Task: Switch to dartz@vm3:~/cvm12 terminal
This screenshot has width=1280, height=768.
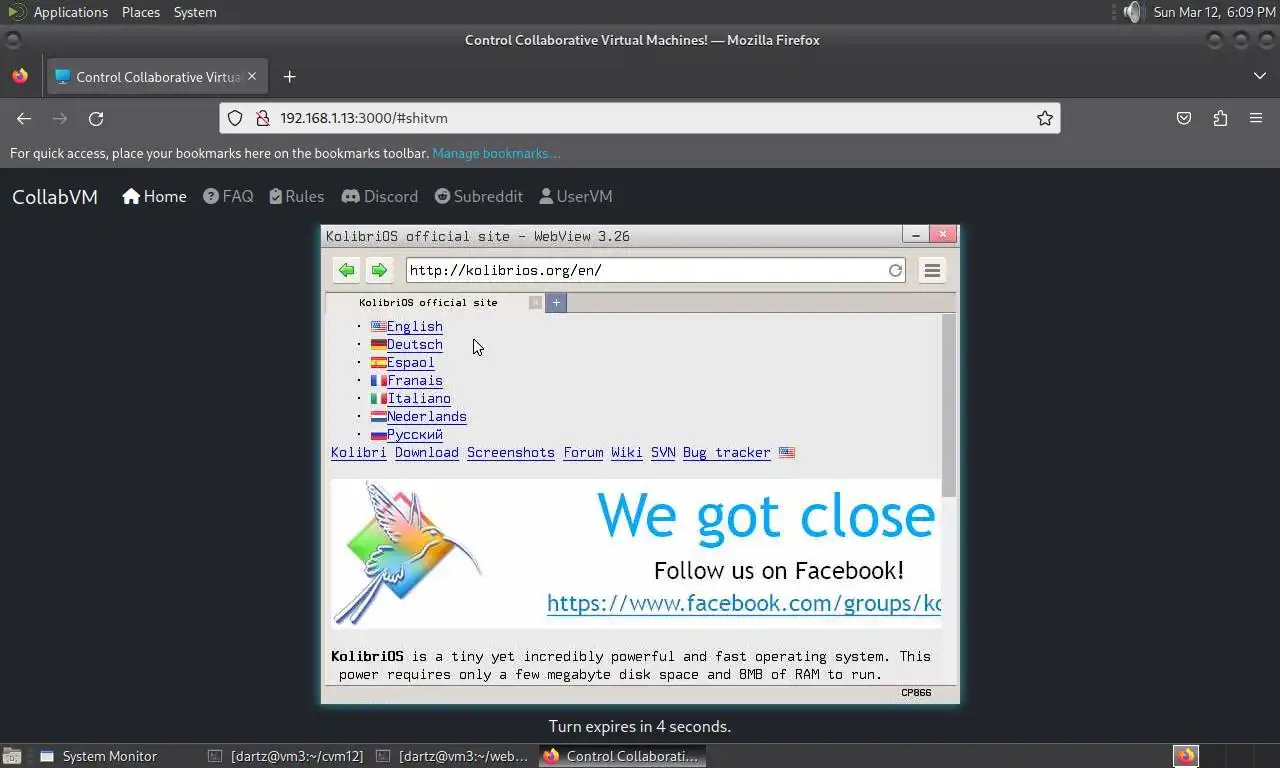Action: (285, 756)
